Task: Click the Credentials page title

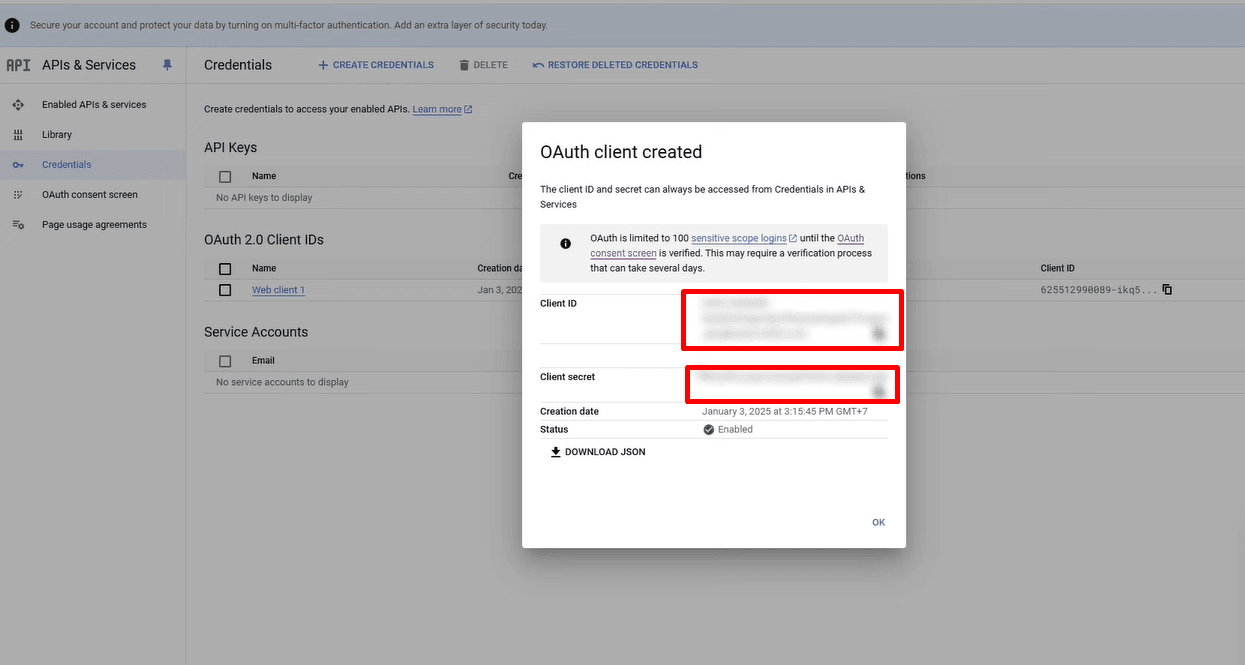Action: (x=238, y=65)
